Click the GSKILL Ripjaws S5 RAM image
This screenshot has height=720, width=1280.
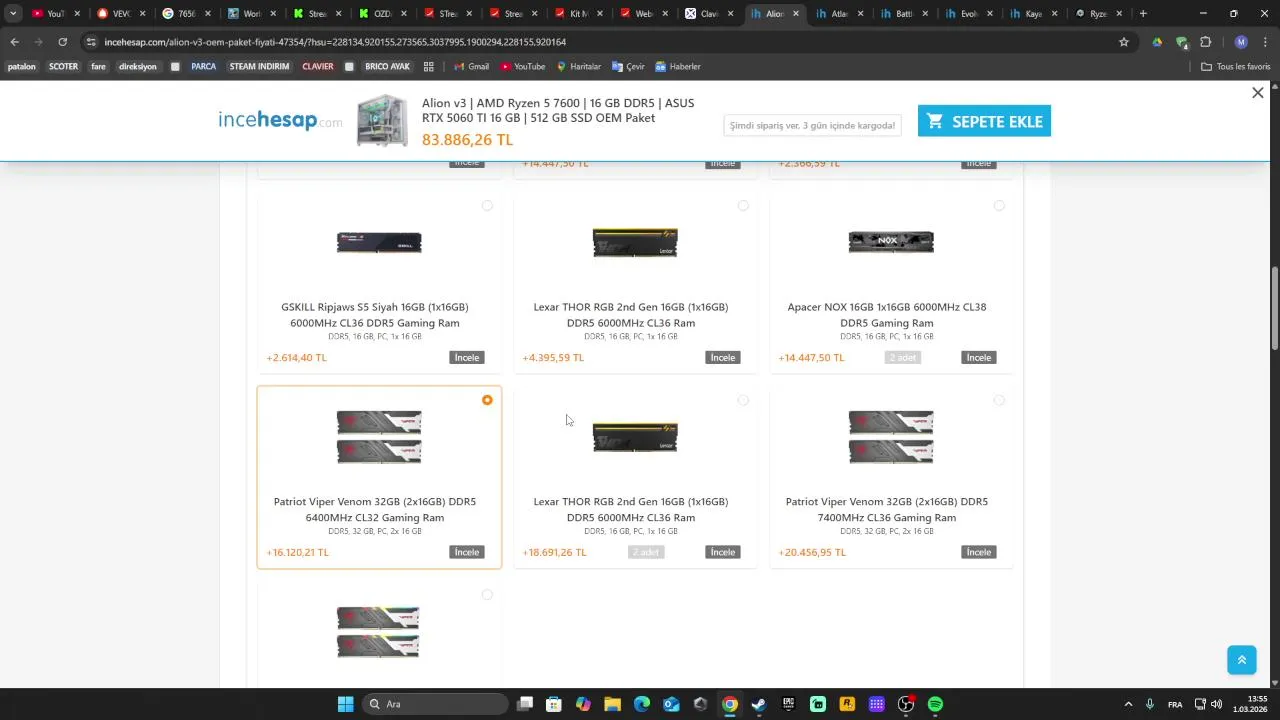(x=379, y=242)
